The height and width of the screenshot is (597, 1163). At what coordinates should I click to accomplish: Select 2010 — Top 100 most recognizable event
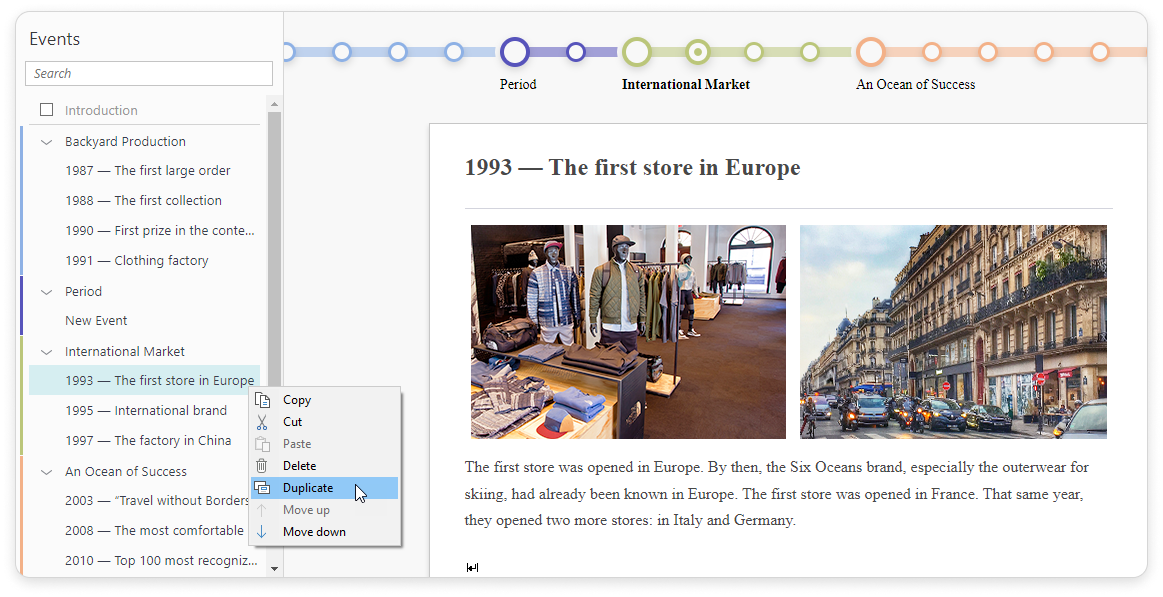tap(161, 561)
